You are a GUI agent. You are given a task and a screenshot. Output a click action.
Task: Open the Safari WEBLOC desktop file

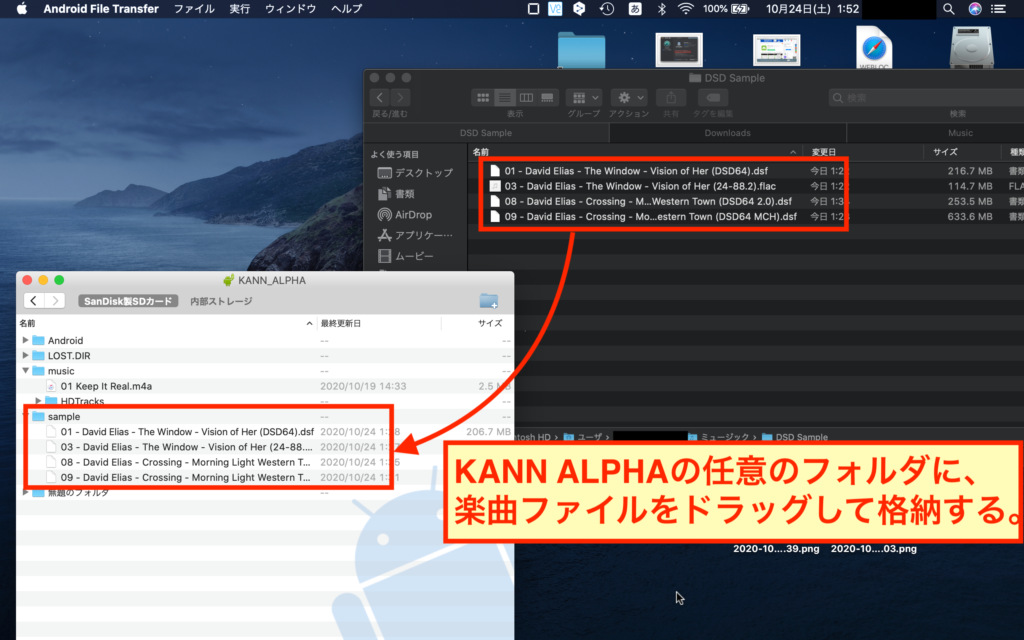pos(874,48)
